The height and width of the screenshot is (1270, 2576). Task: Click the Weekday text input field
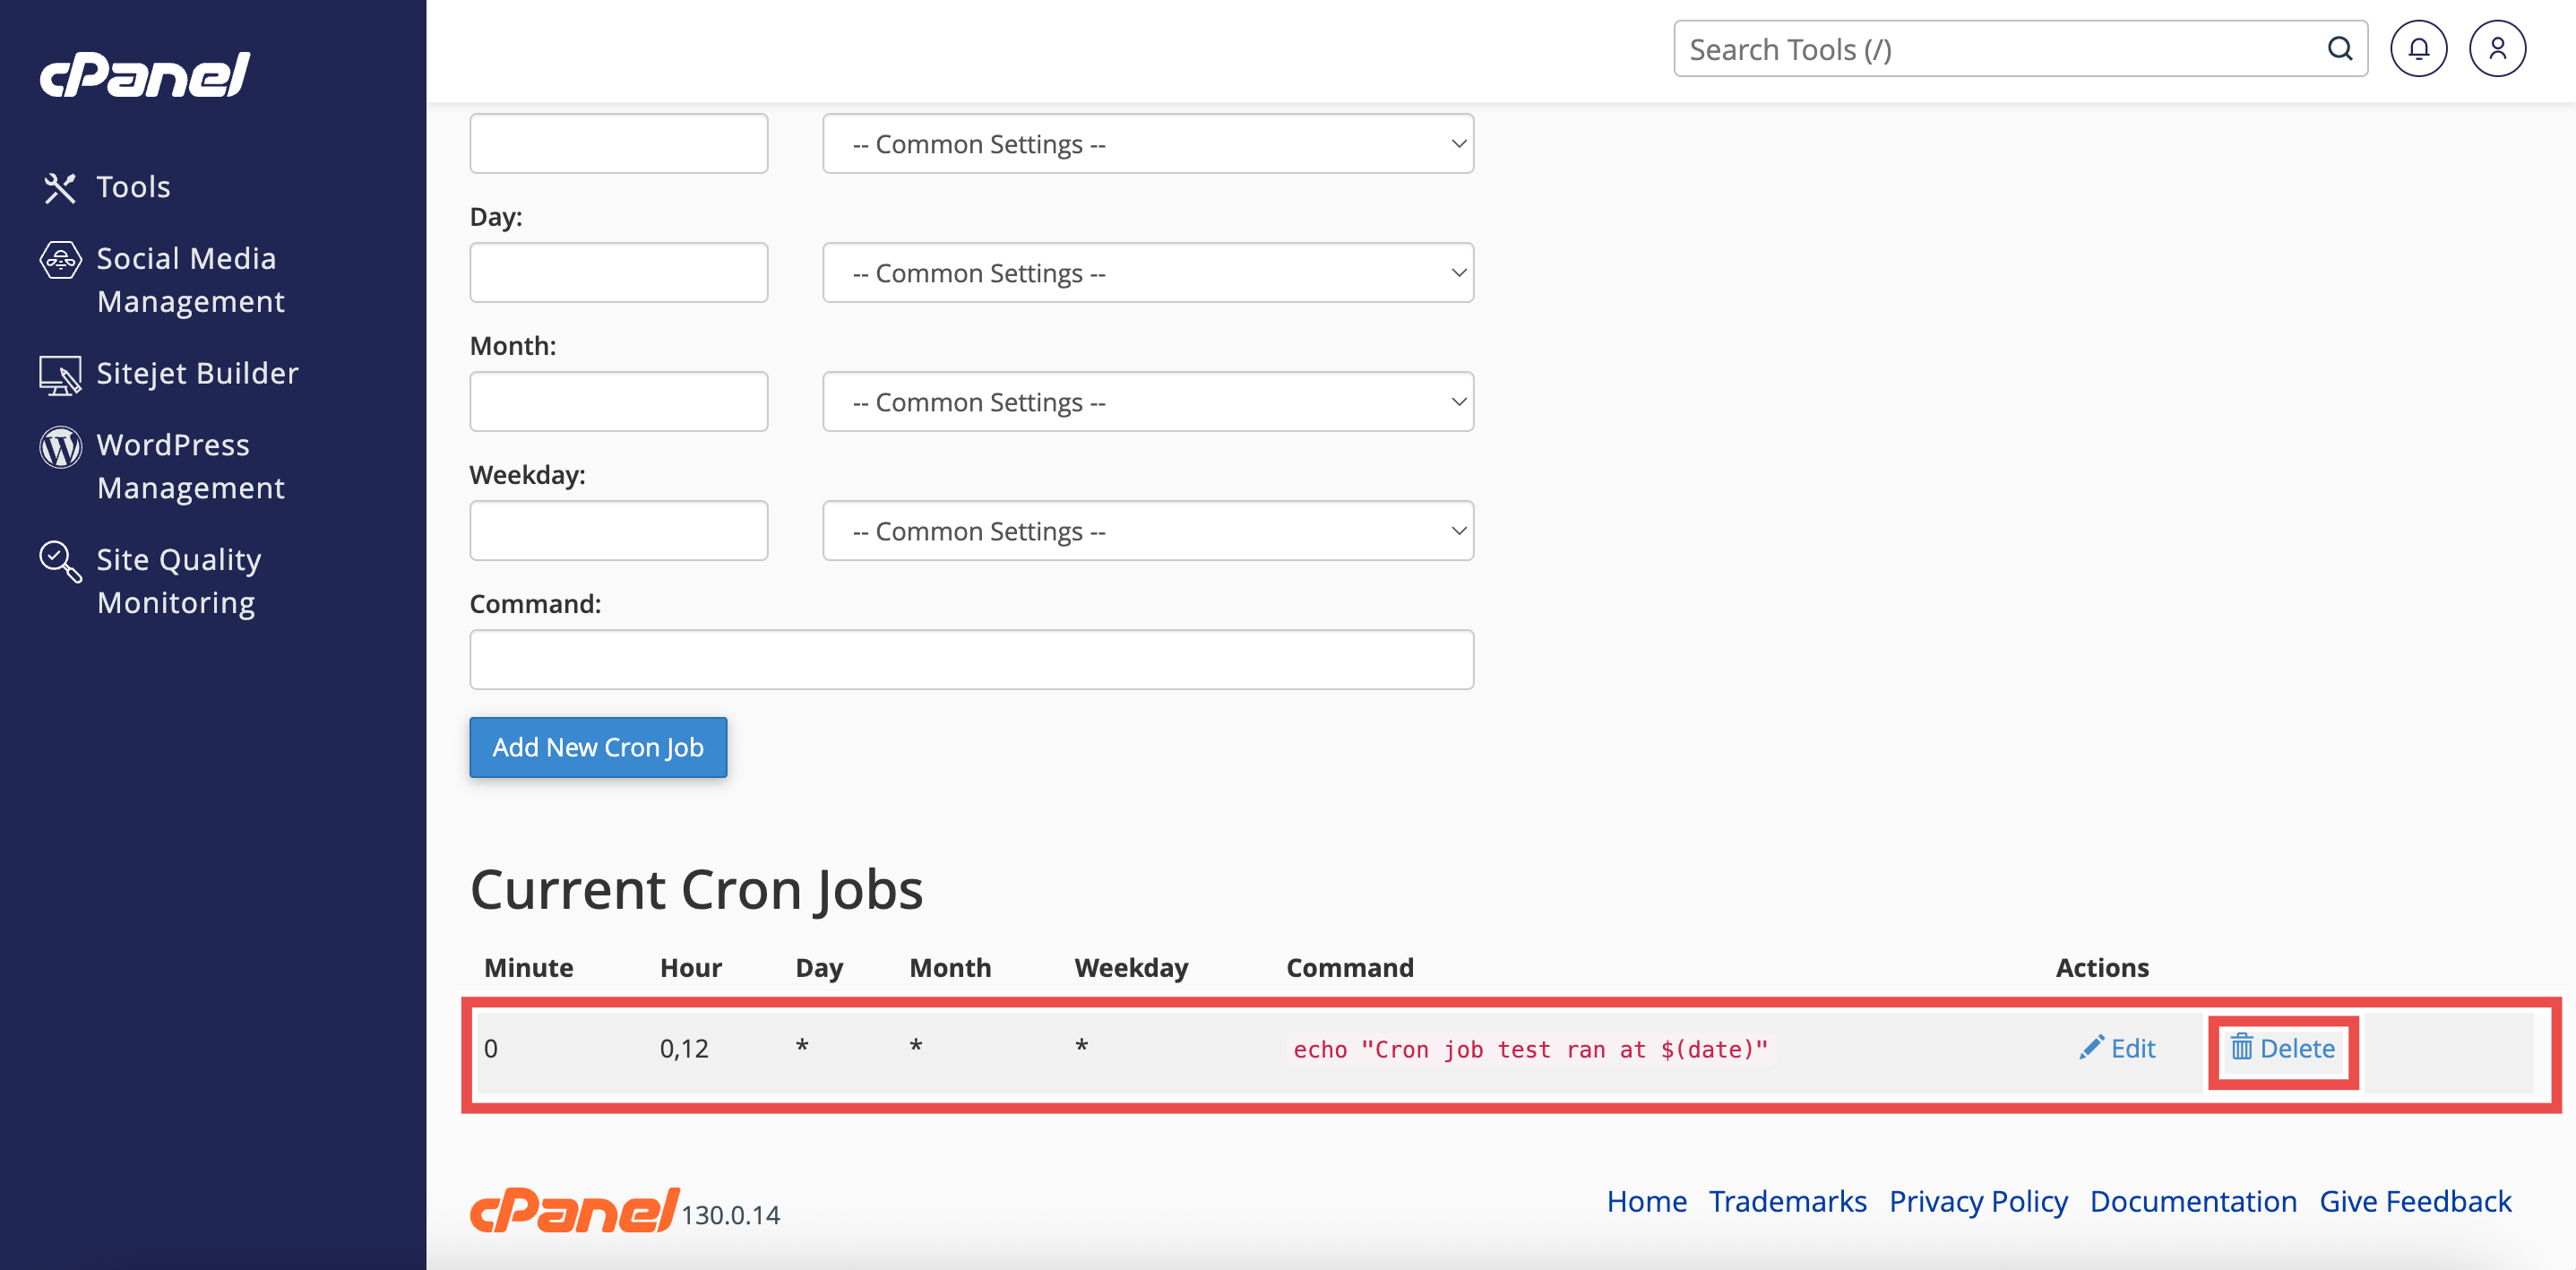click(618, 531)
